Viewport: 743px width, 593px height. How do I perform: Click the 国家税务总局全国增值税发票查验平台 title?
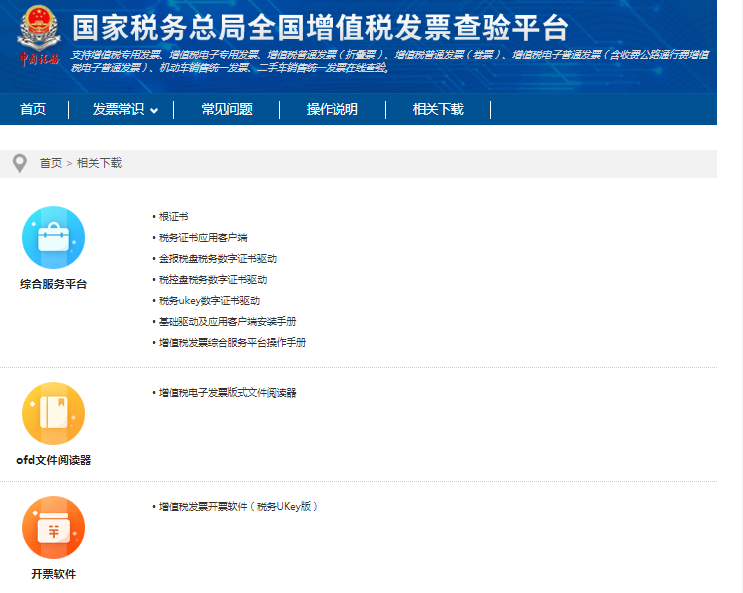320,28
